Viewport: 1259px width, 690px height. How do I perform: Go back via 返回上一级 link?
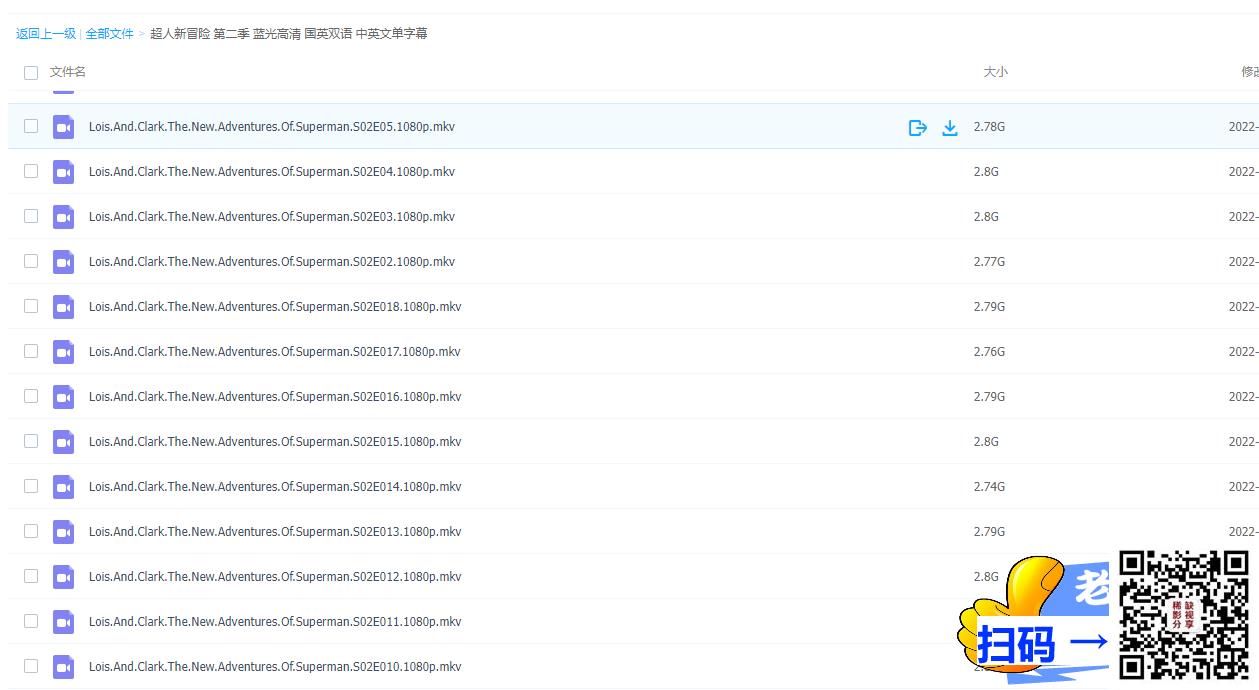[x=46, y=34]
